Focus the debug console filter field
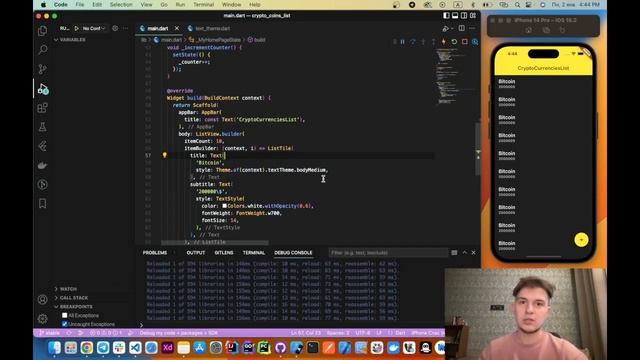Image resolution: width=640 pixels, height=360 pixels. 388,253
